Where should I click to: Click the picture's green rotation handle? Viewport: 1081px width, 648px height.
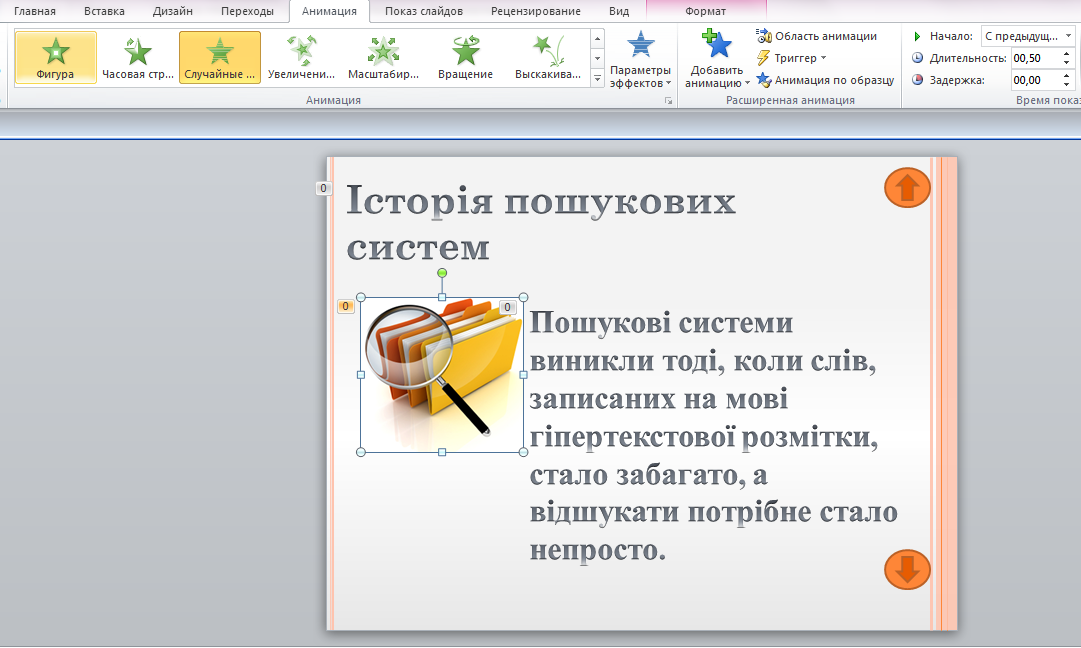coord(442,274)
